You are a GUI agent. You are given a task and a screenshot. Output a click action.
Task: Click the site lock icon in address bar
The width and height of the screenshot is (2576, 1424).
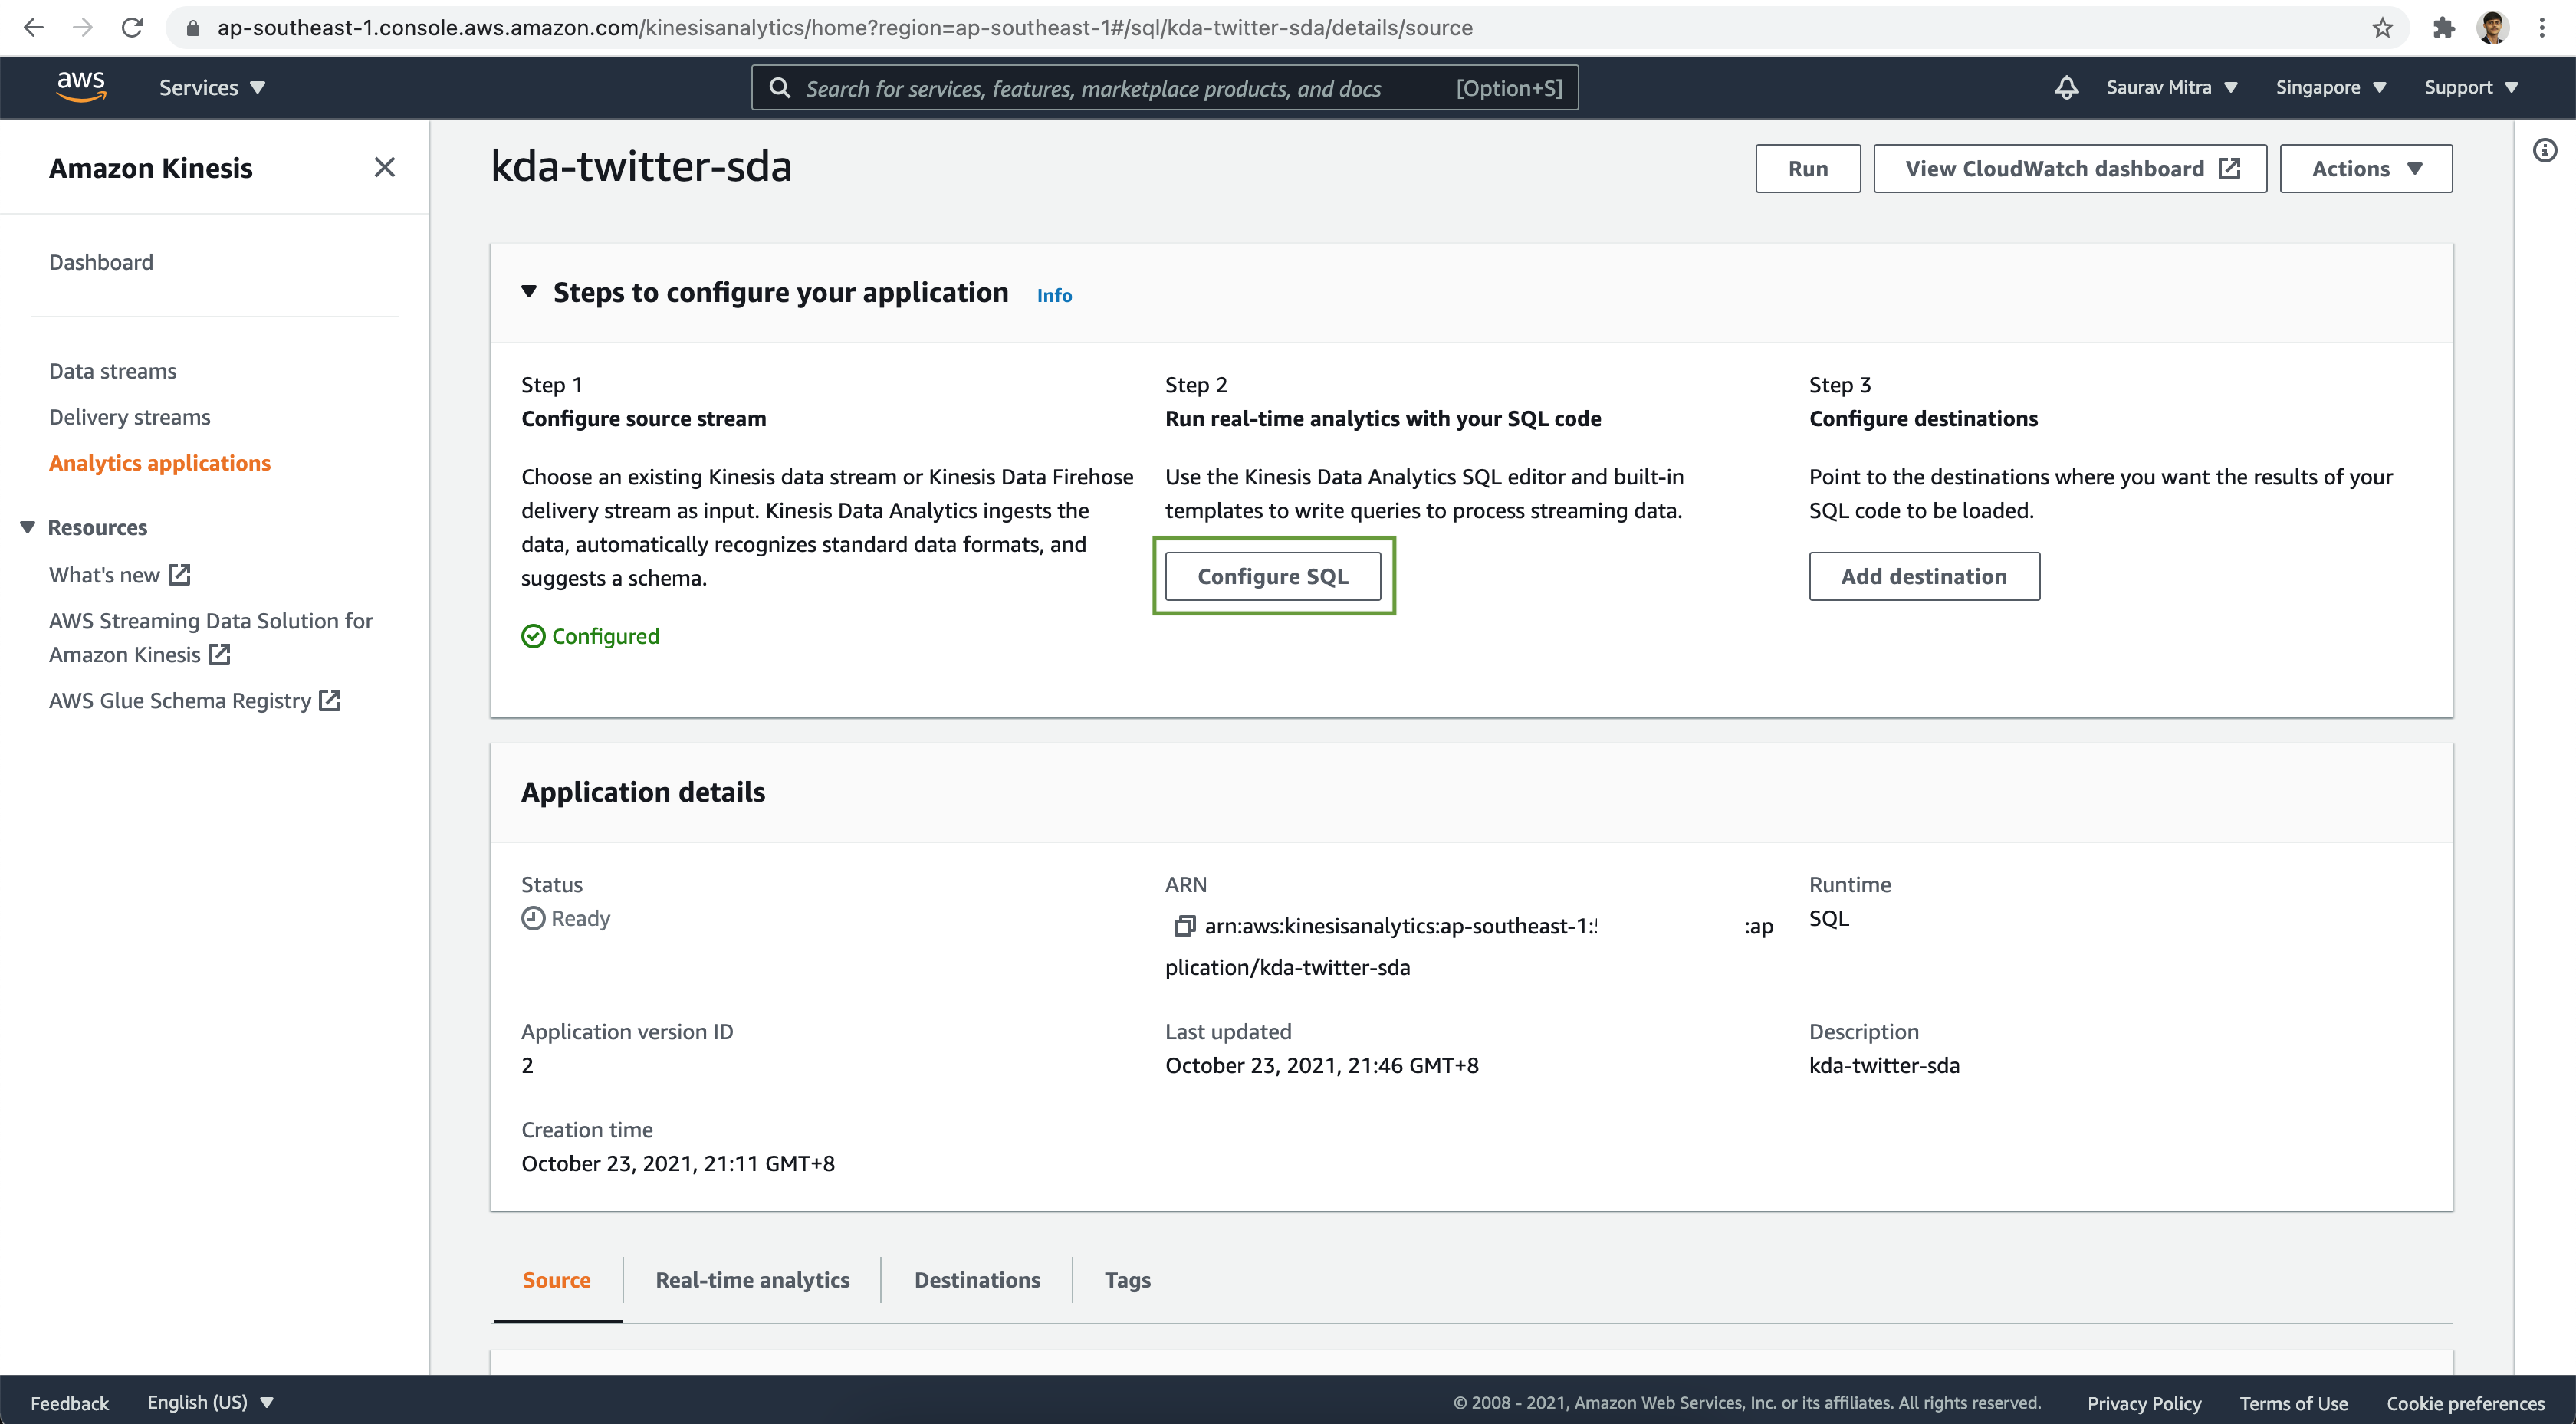click(193, 28)
